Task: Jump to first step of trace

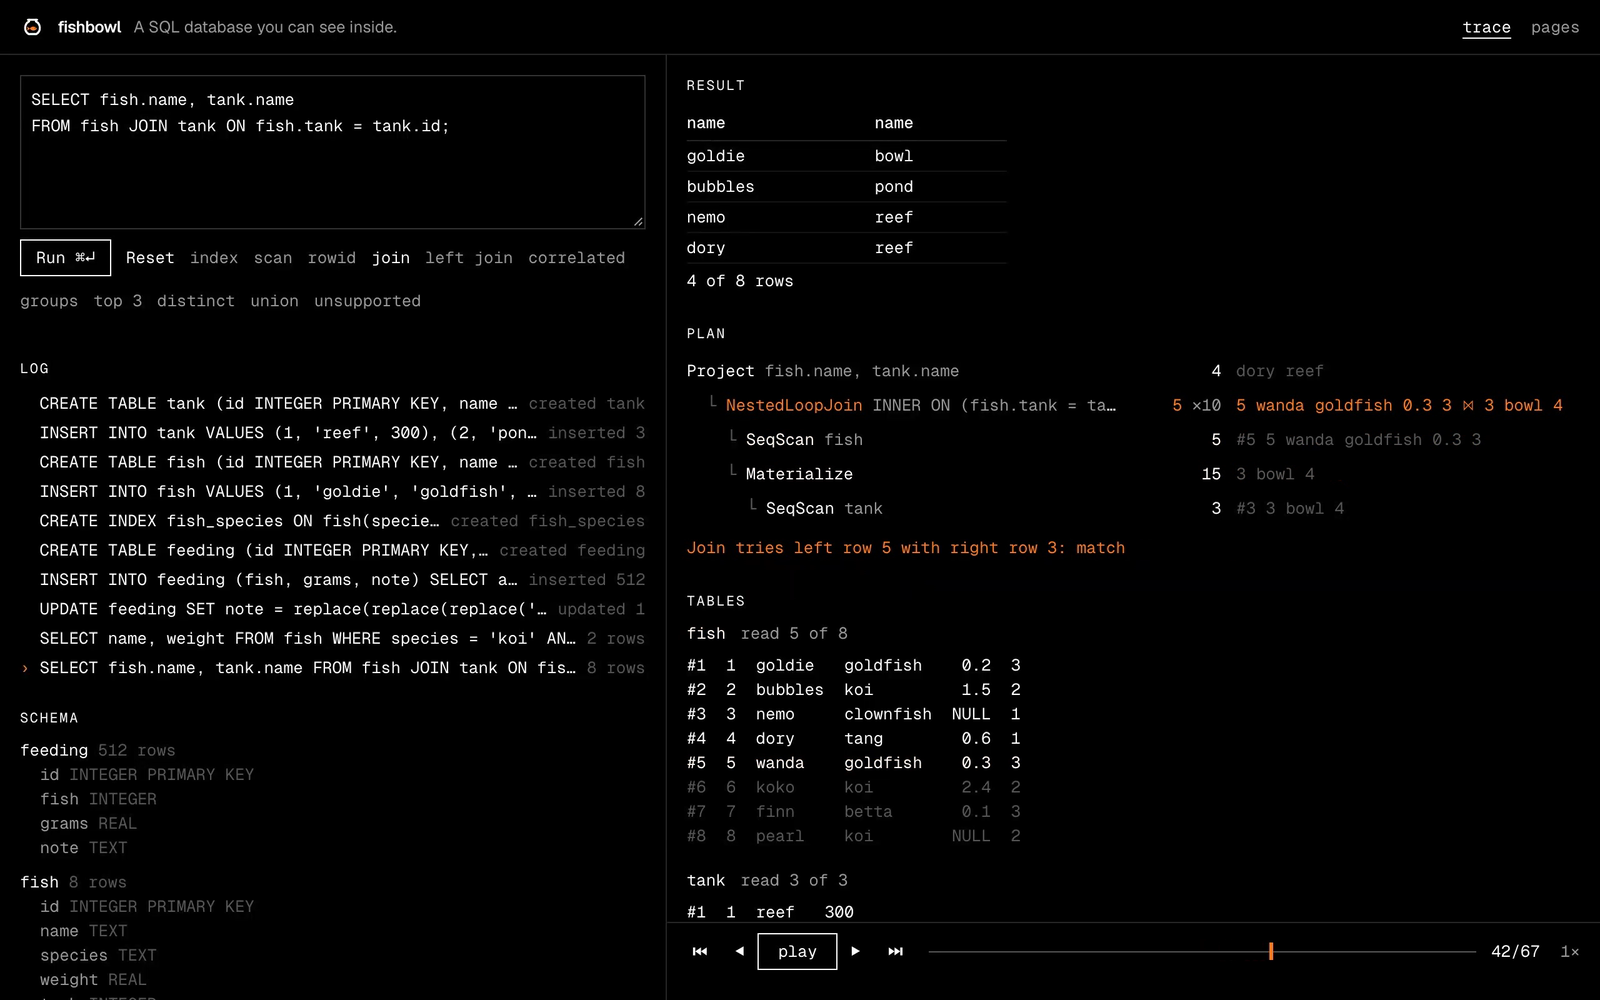Action: pyautogui.click(x=700, y=951)
